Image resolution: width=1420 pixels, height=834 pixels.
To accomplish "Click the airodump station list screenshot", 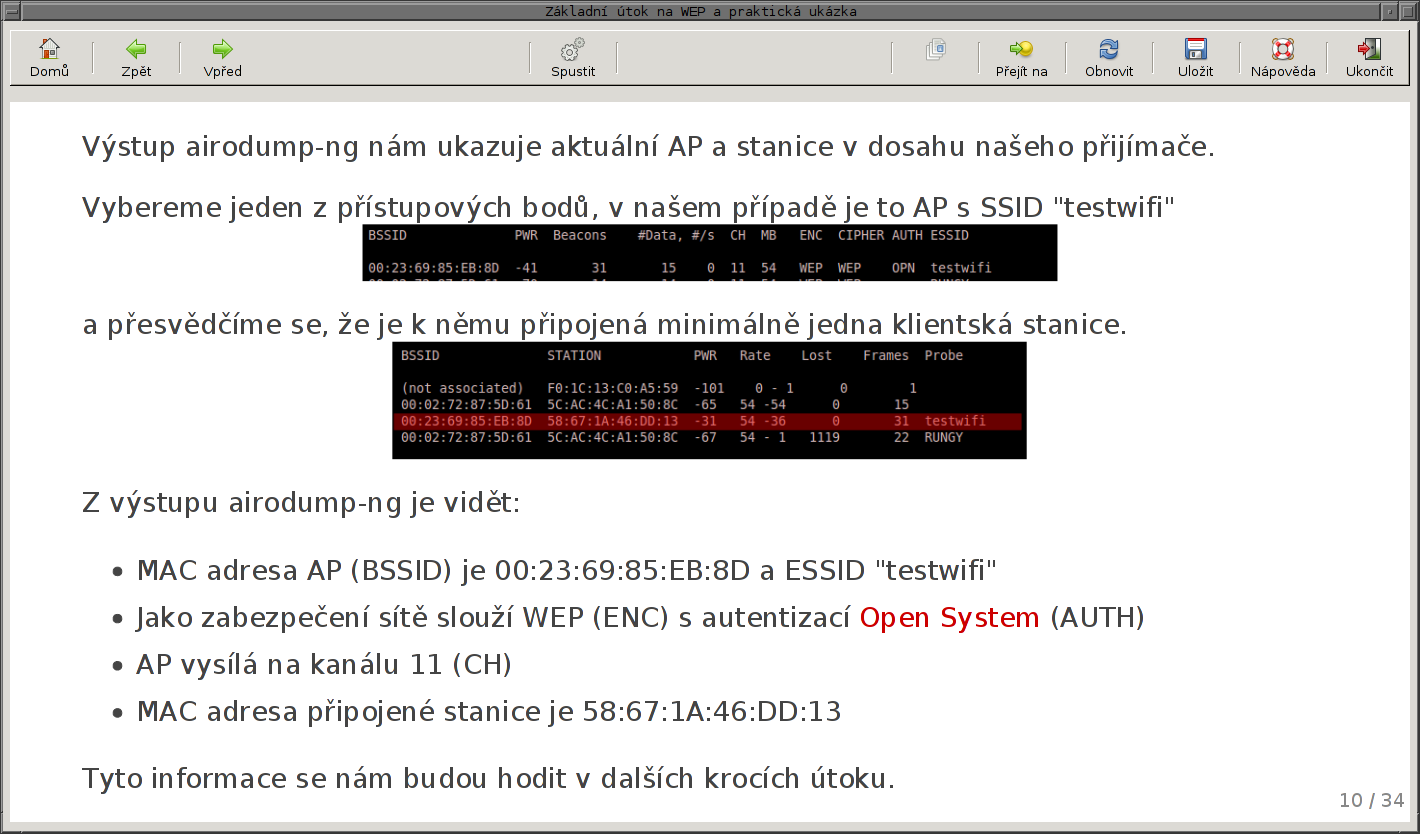I will (709, 400).
